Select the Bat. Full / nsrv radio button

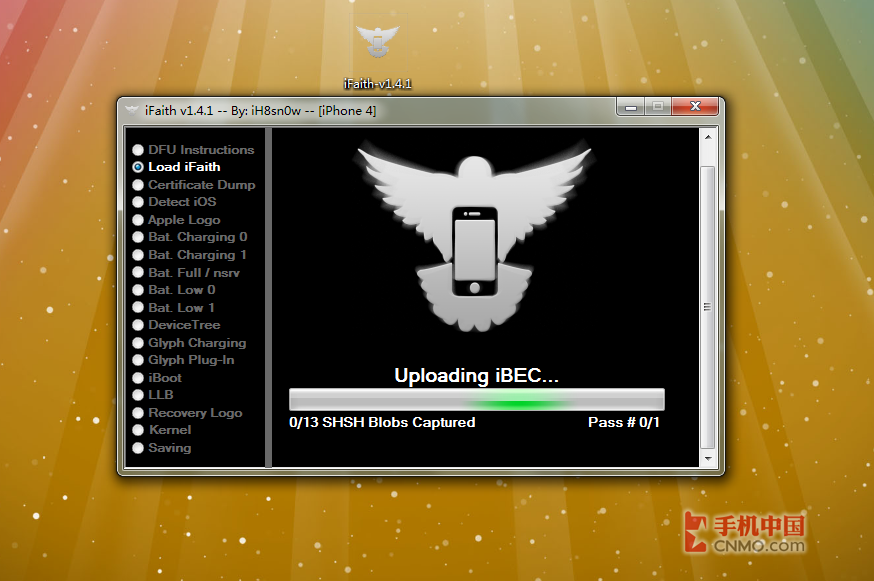point(138,273)
